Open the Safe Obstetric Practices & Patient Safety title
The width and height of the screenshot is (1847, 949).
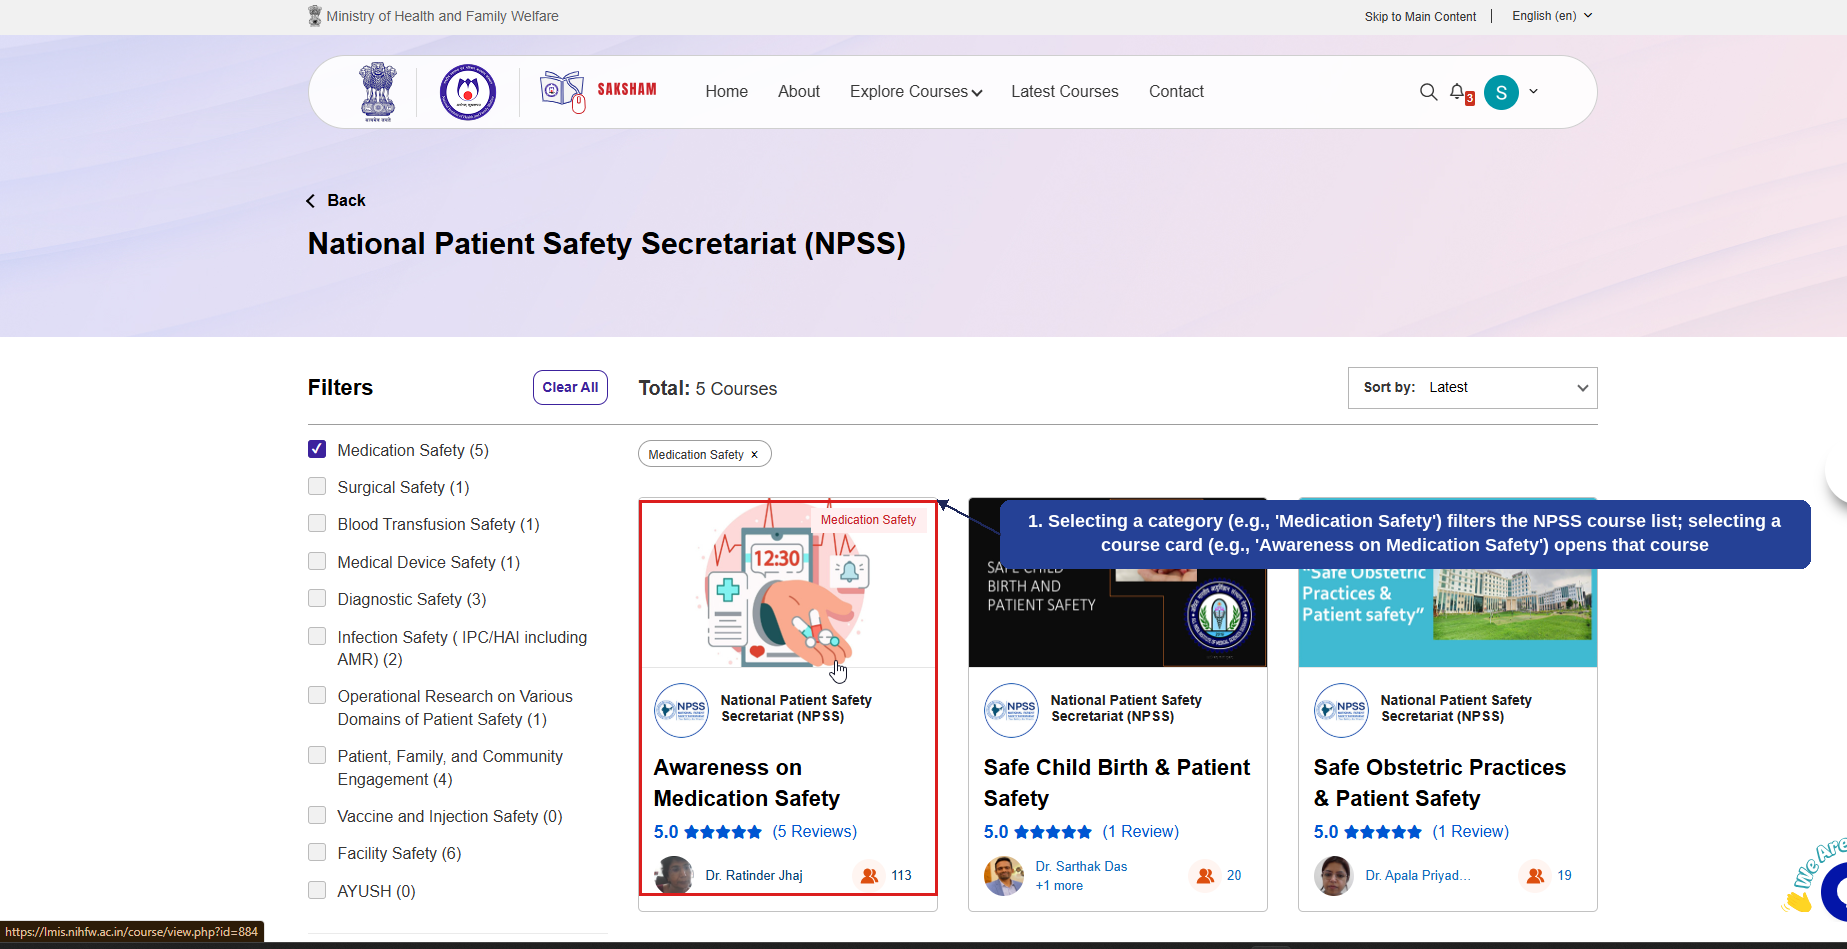point(1440,783)
